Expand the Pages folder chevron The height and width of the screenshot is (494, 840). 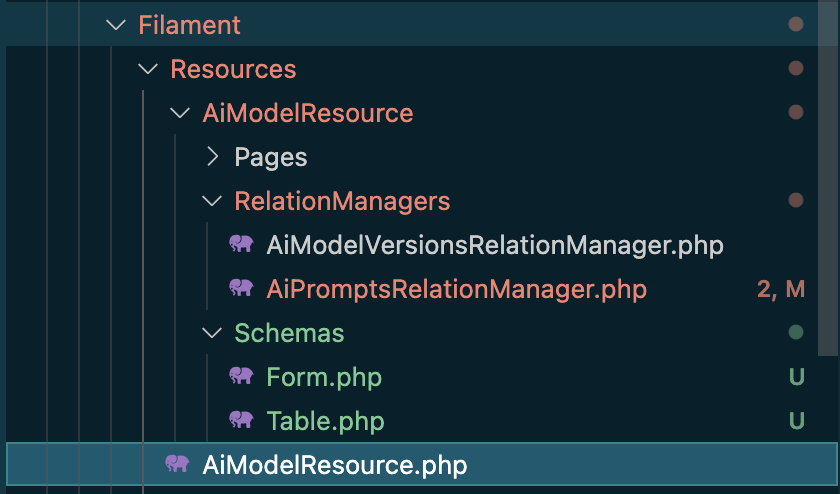click(x=212, y=157)
